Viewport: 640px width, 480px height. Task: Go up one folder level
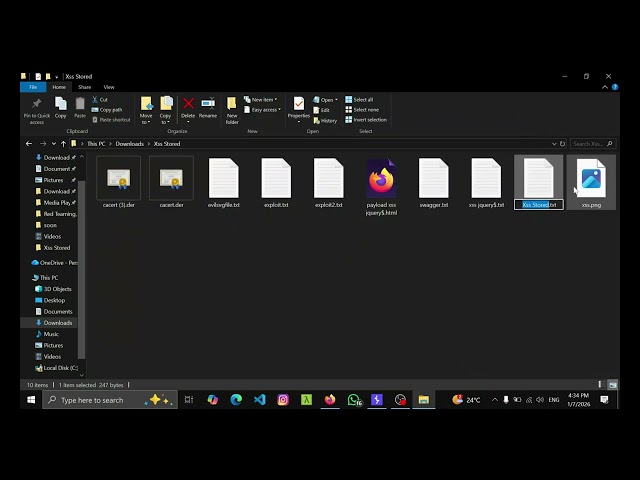(x=63, y=144)
